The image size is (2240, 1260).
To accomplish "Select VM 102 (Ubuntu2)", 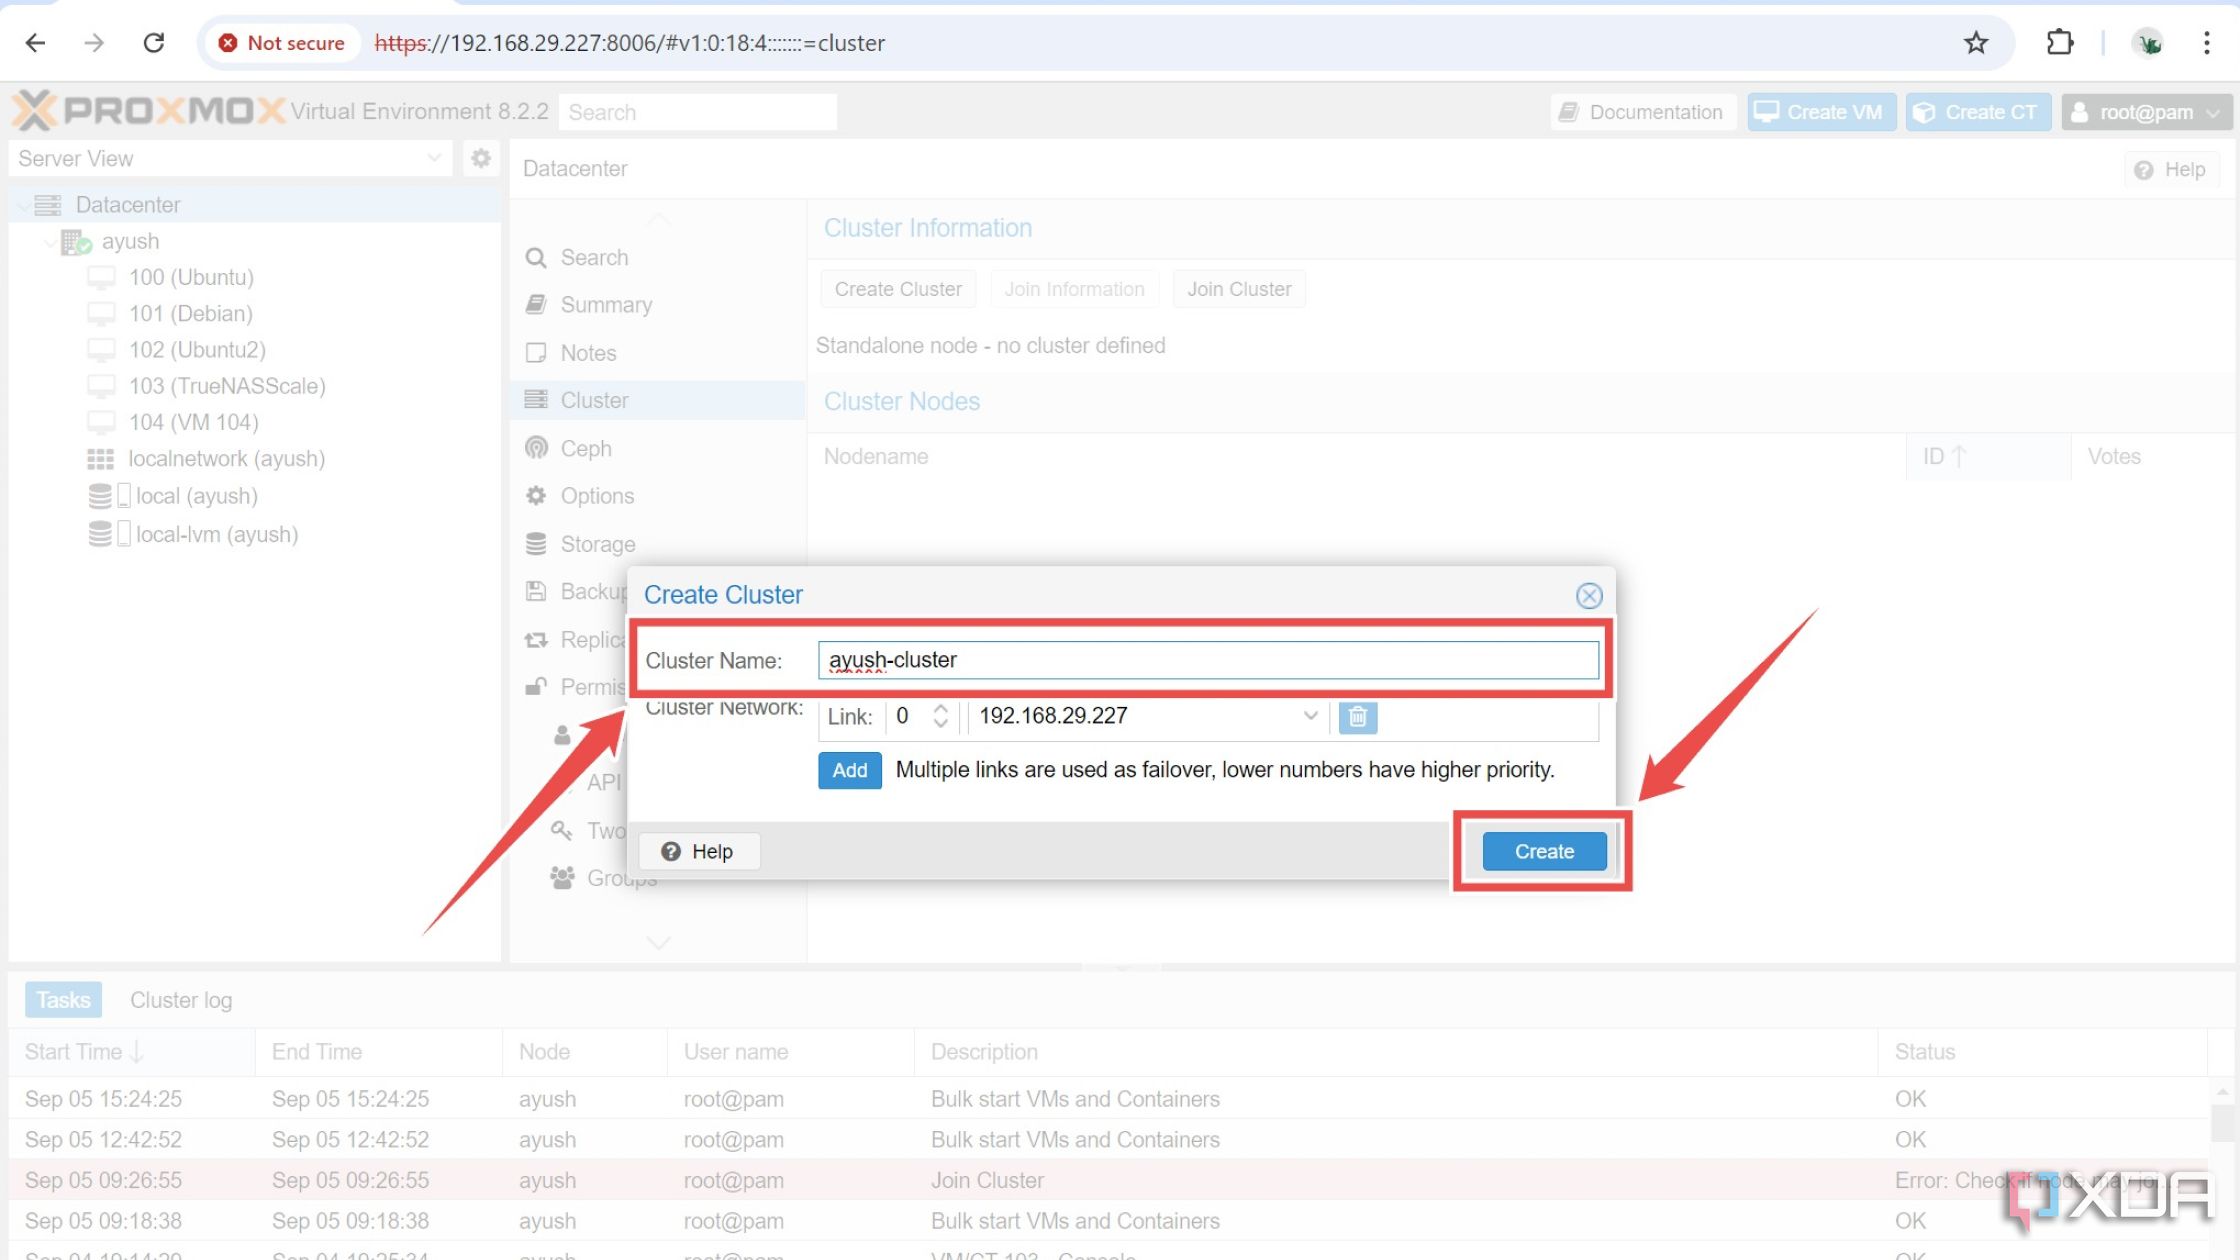I will tap(197, 350).
